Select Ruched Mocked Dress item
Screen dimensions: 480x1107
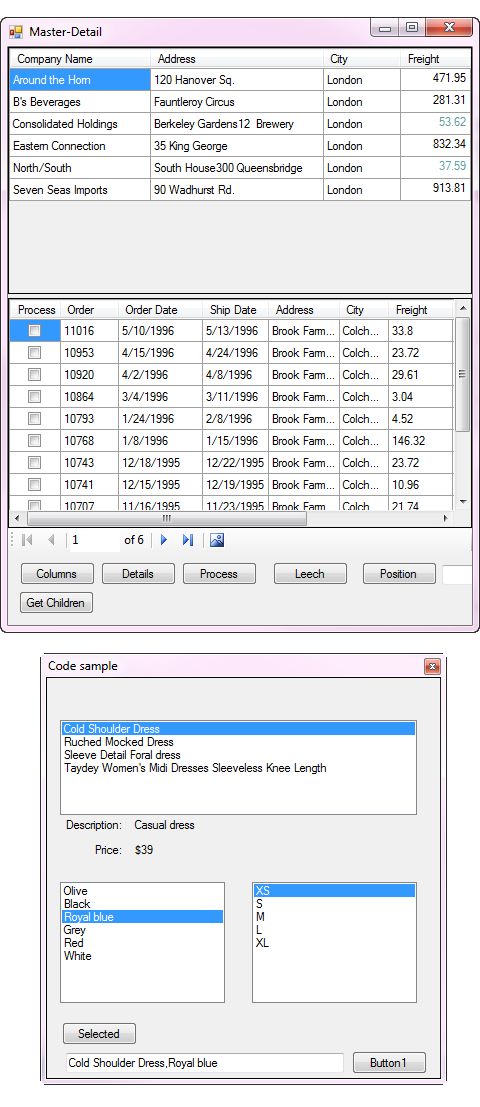coord(239,742)
